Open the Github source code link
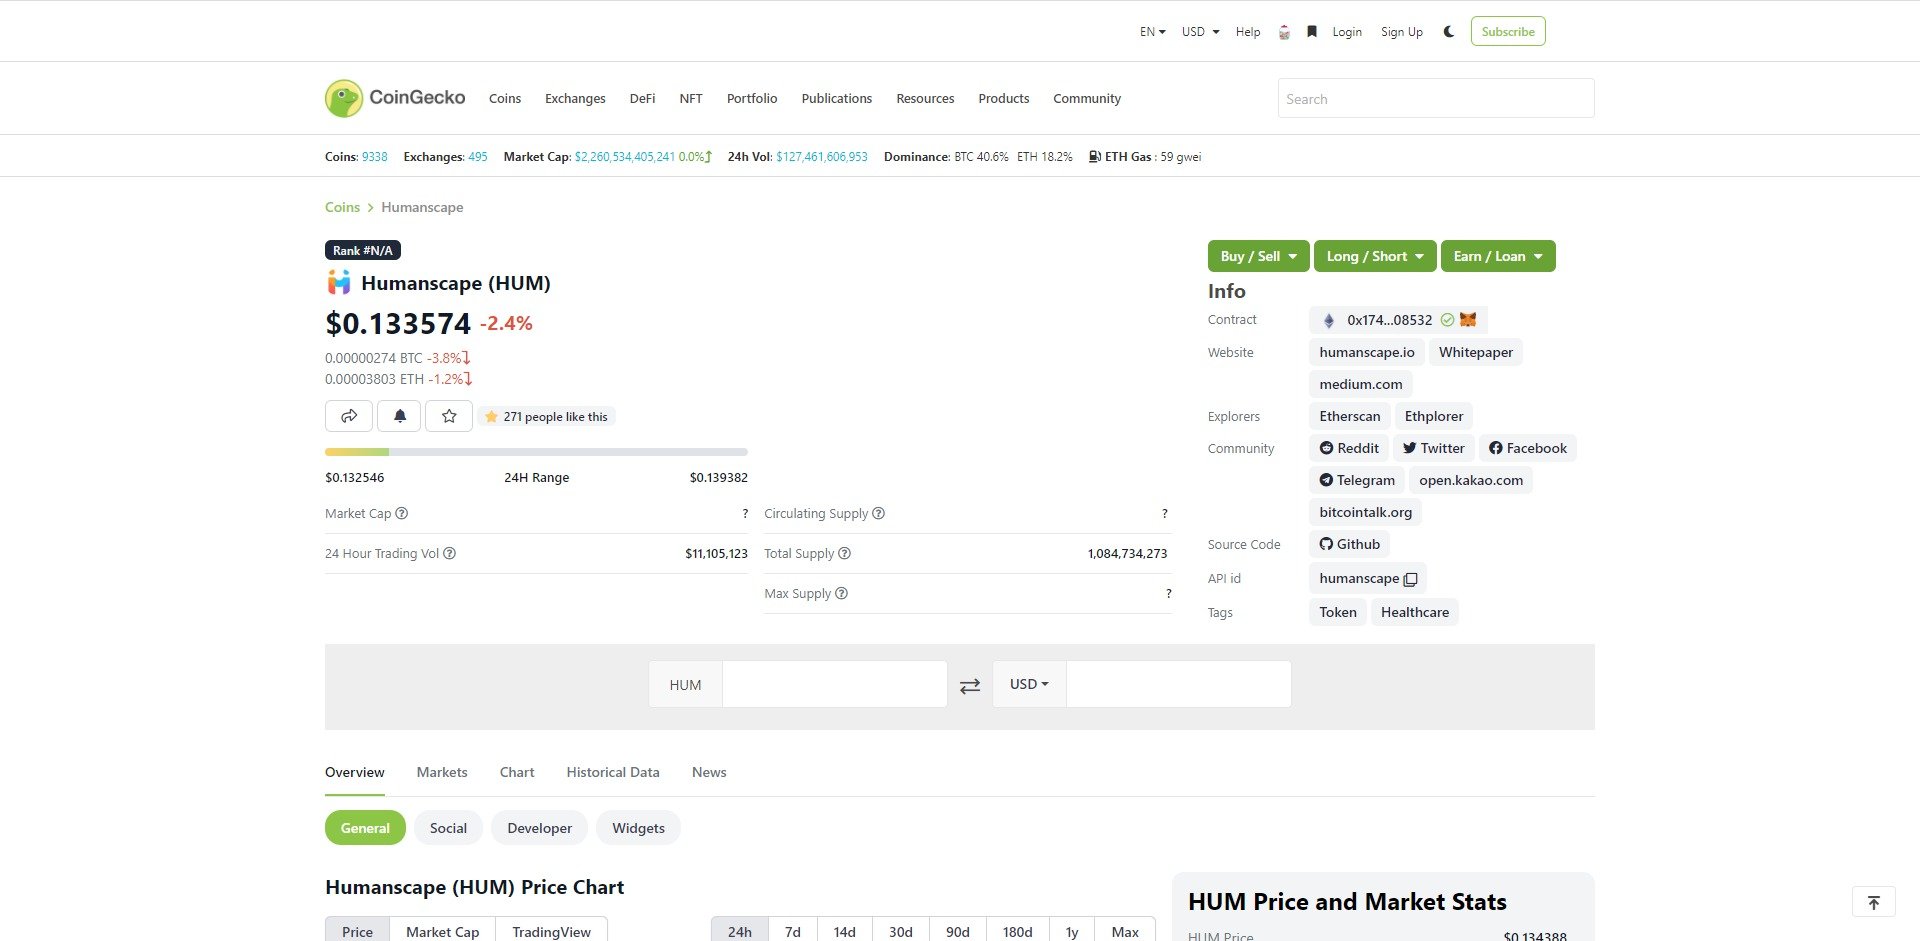Screen dimensions: 1920x941 [x=1349, y=543]
